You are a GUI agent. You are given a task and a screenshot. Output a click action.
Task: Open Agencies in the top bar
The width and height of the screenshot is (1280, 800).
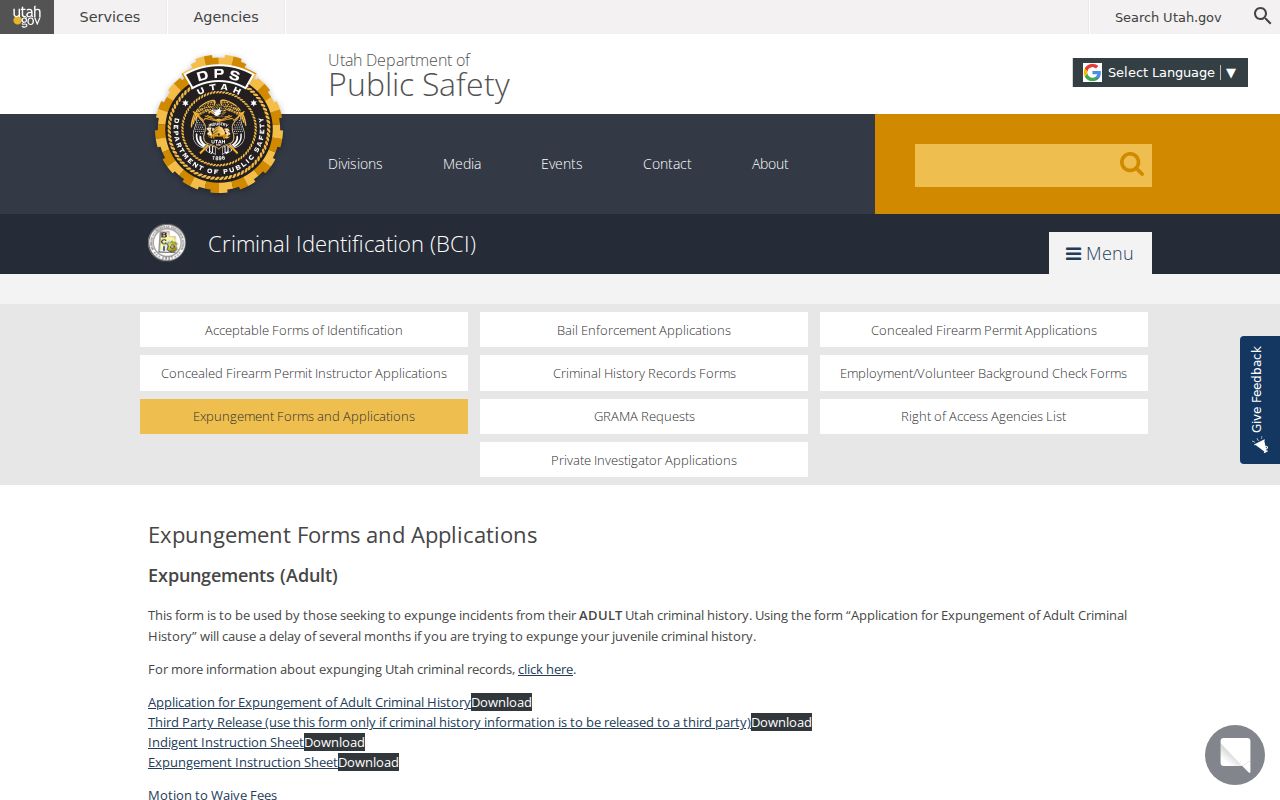click(x=226, y=17)
